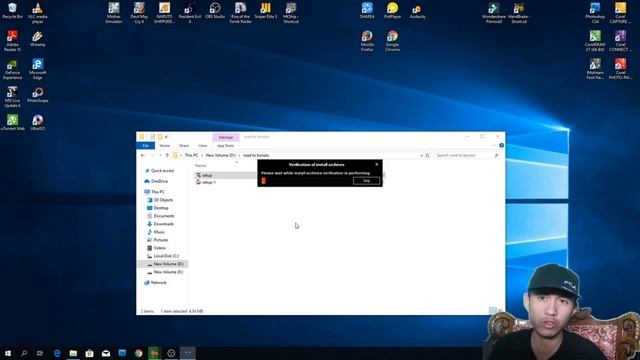Open Local Disk (C:) in navigation pane
This screenshot has width=640, height=360.
point(163,256)
